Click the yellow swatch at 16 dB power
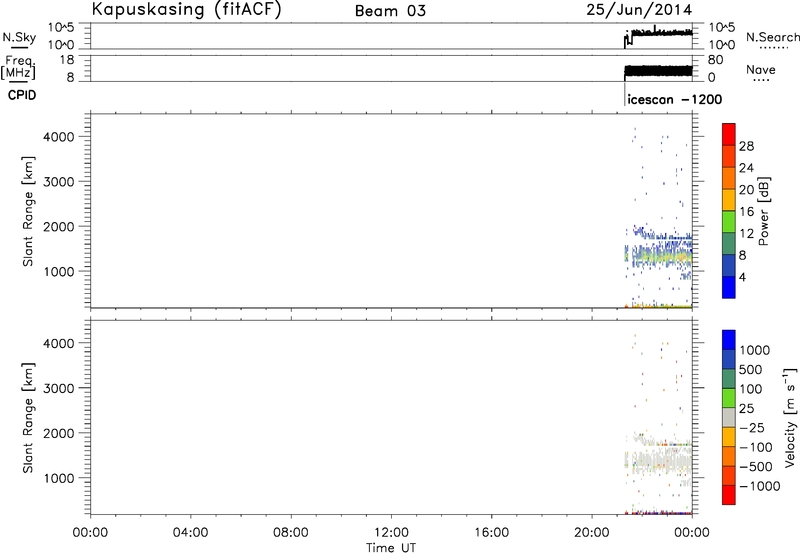800x554 pixels. pyautogui.click(x=729, y=199)
